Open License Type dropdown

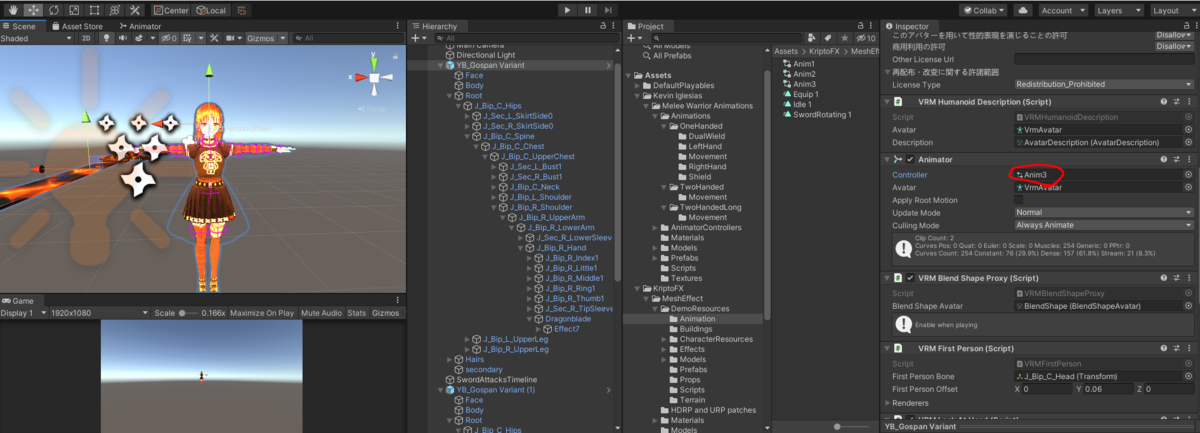click(1103, 85)
